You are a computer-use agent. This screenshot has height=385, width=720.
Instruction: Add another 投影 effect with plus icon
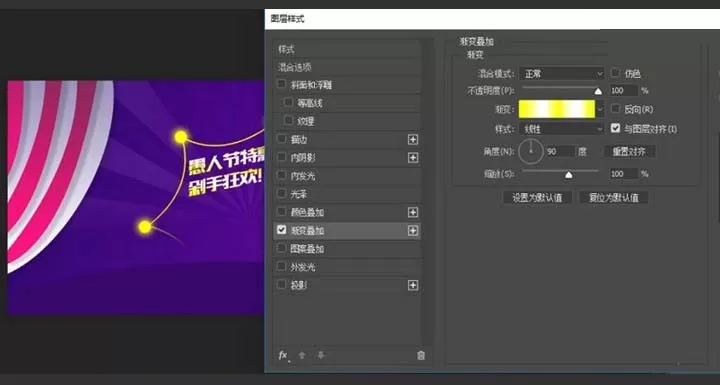point(413,285)
